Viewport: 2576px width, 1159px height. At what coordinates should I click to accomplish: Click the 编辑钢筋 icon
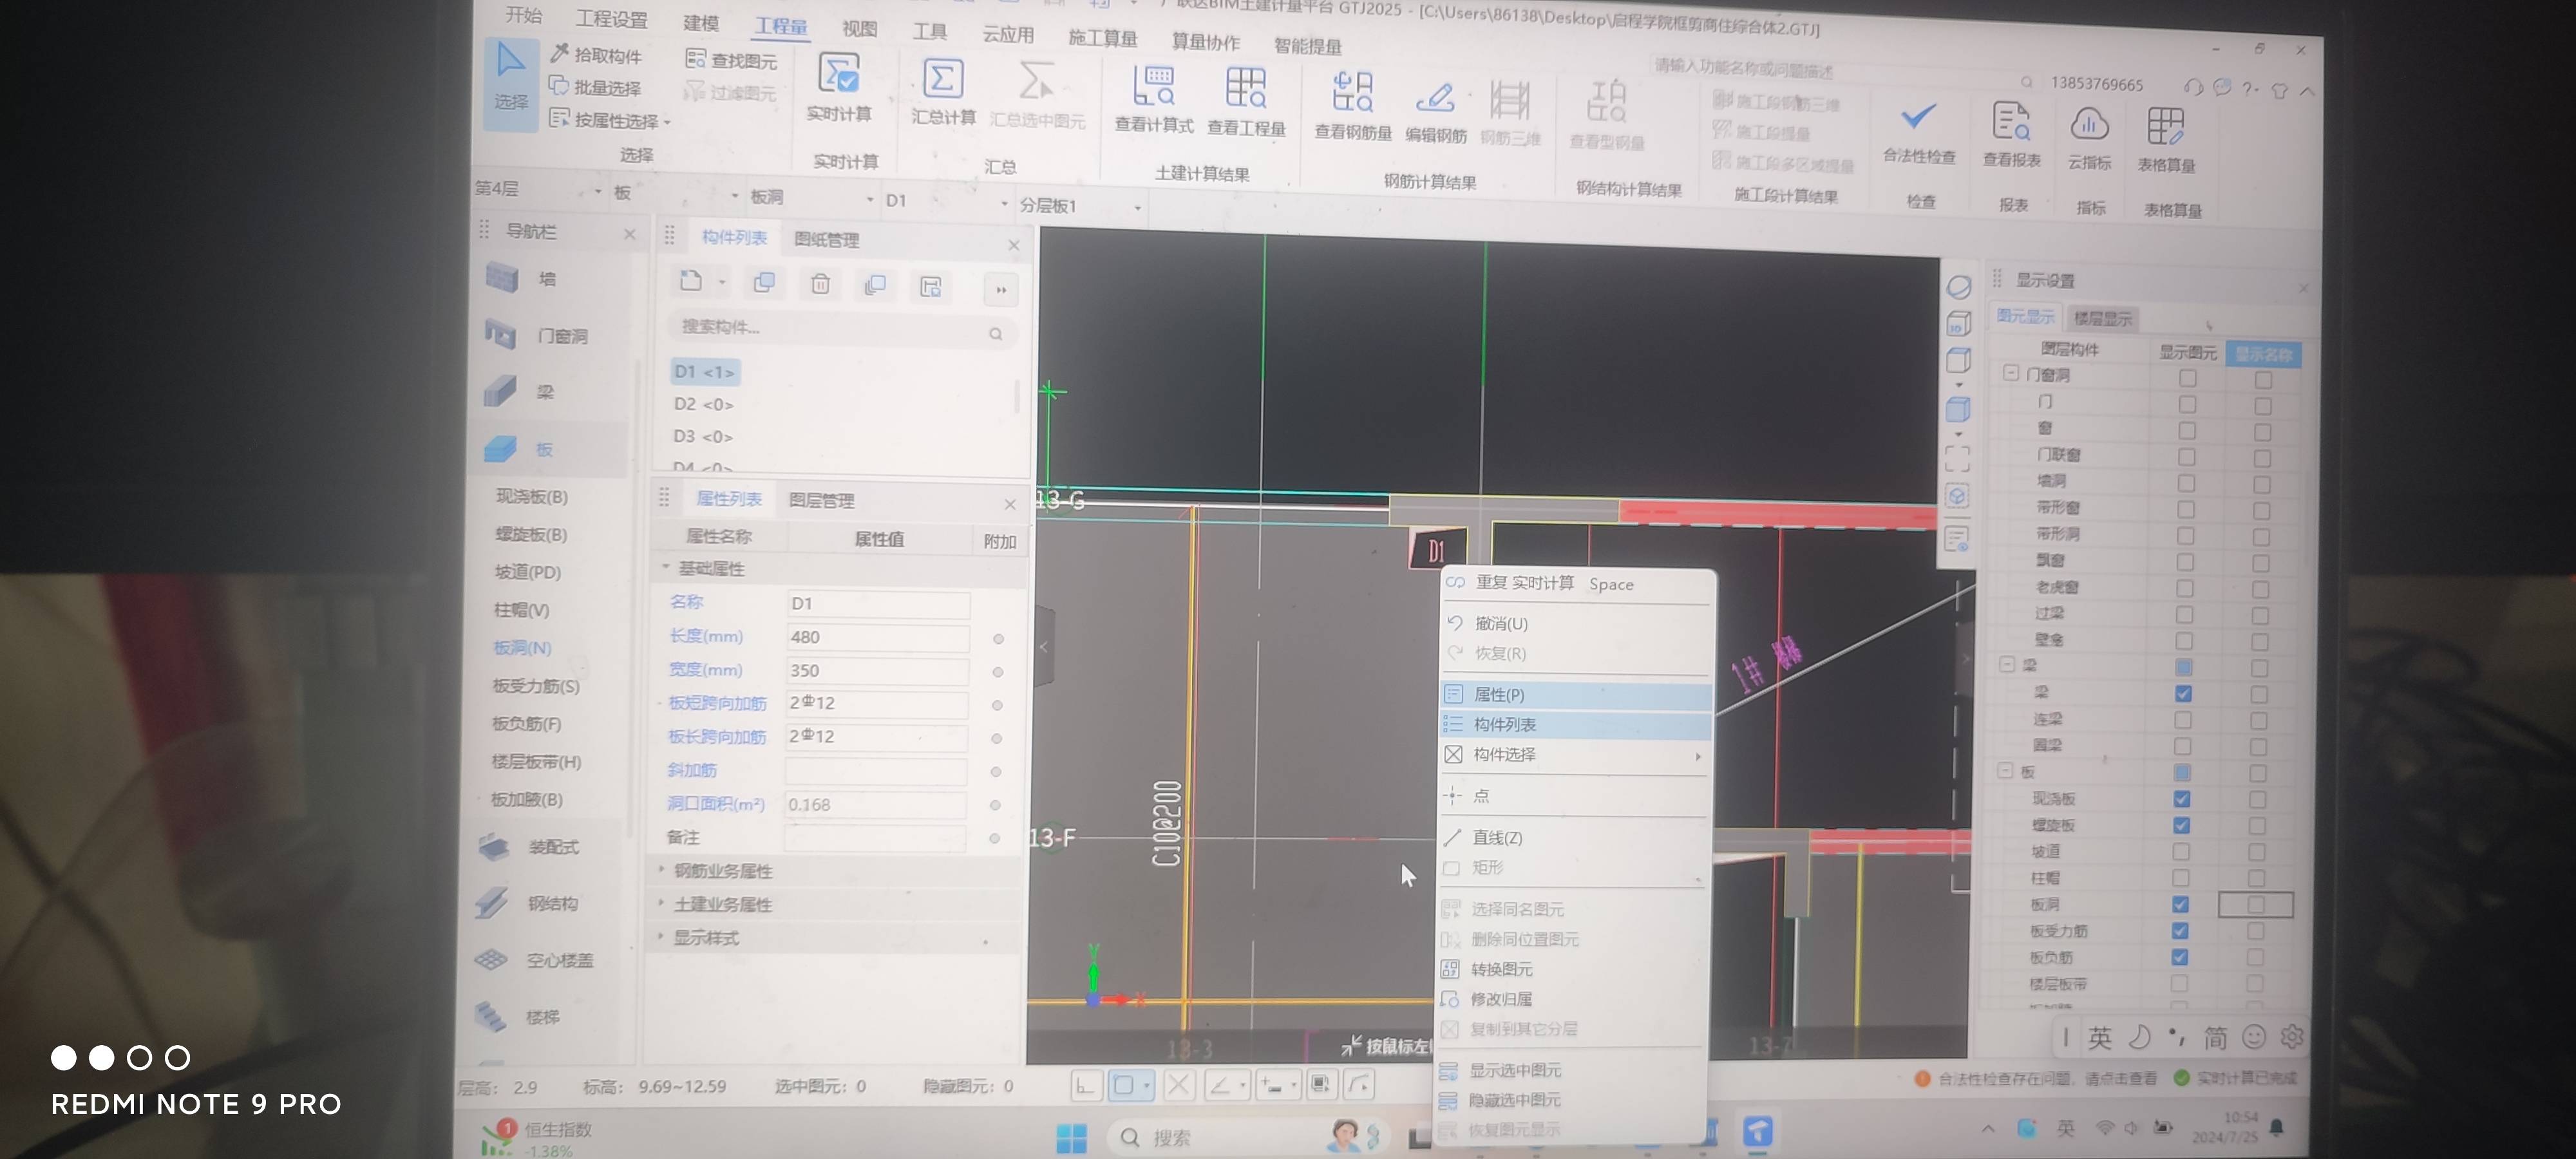click(x=1435, y=98)
